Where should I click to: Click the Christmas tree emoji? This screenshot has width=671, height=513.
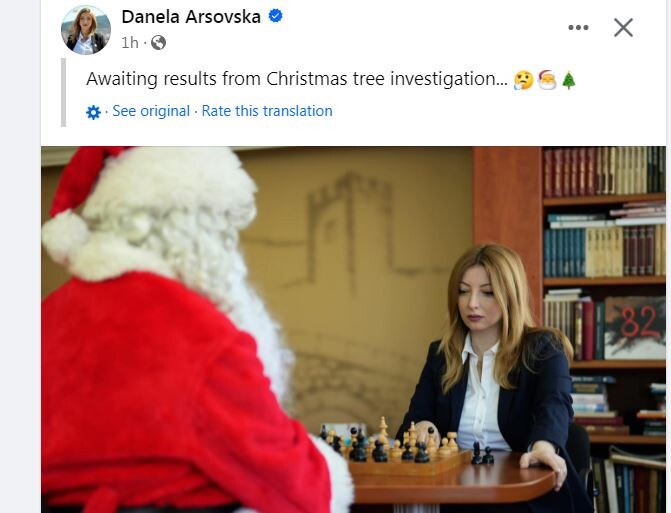click(x=569, y=80)
